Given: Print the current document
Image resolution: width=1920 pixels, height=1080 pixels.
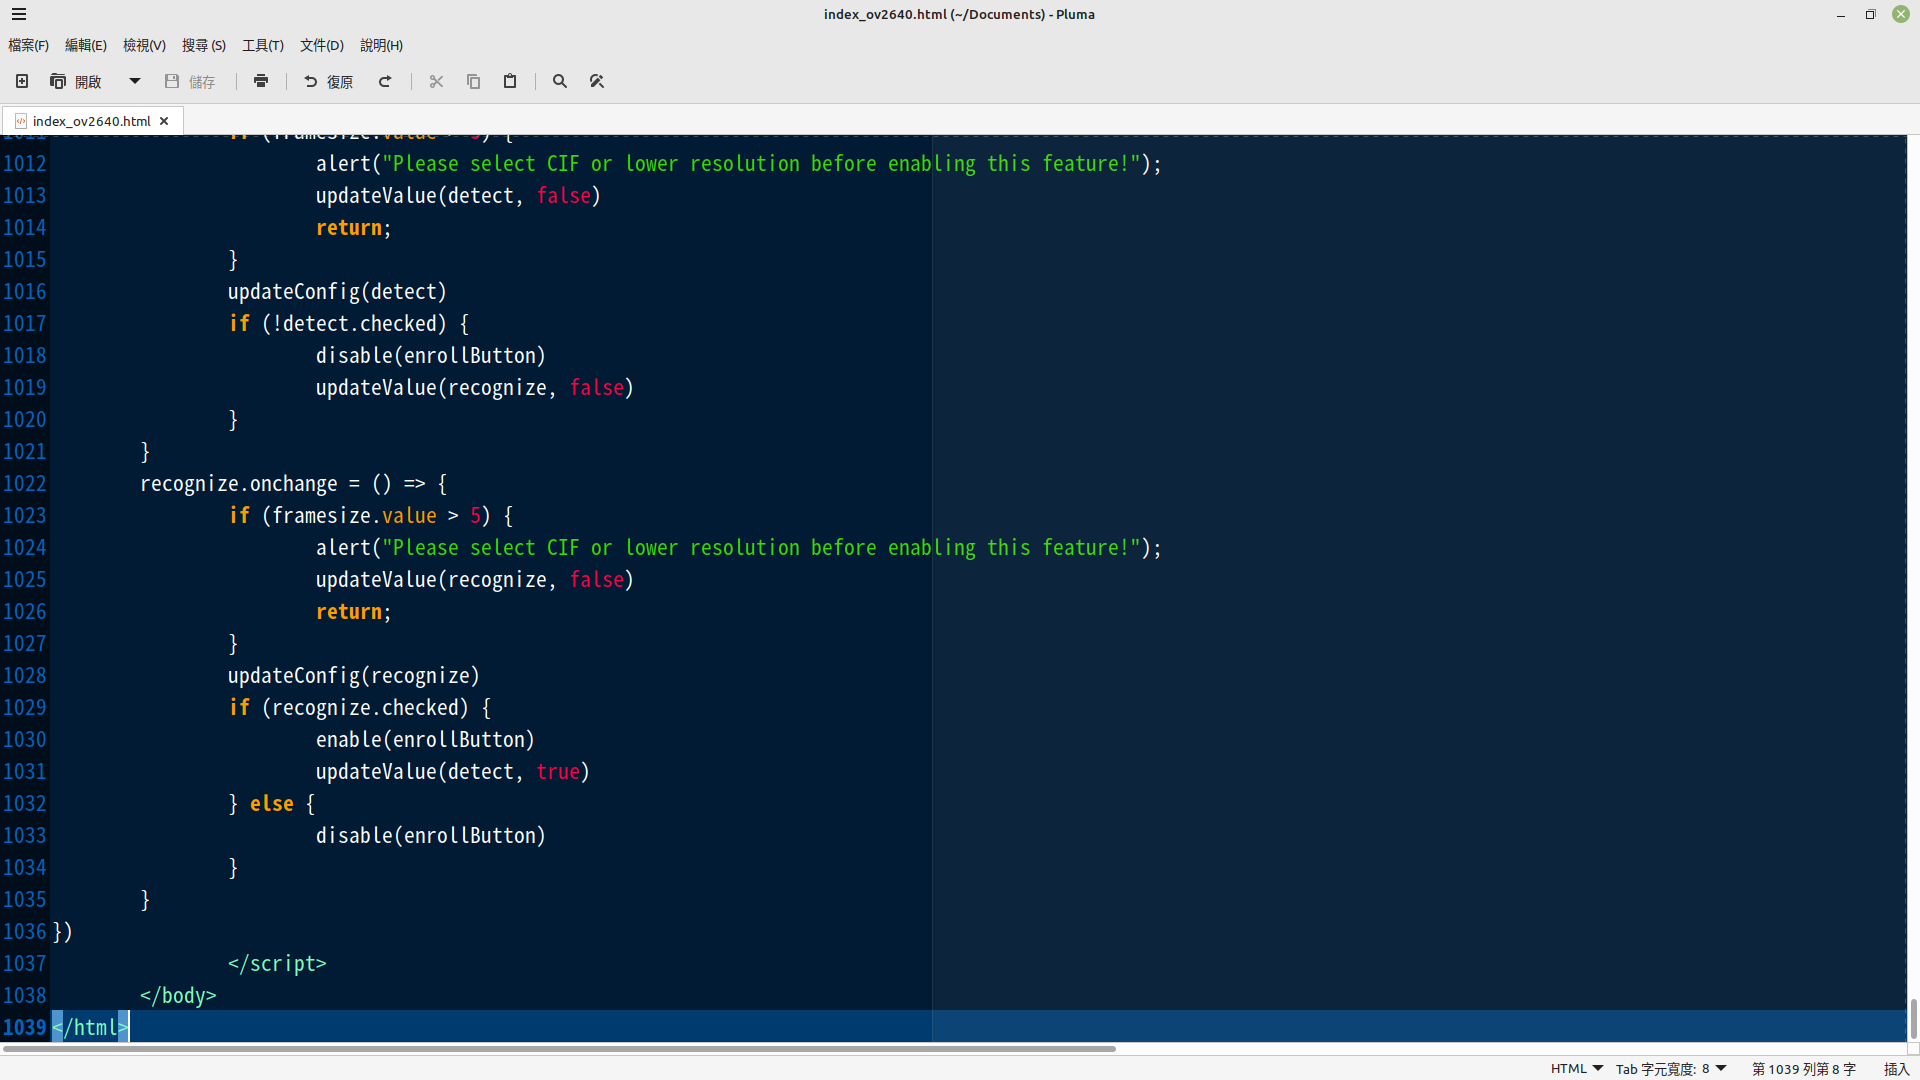Looking at the screenshot, I should [x=261, y=81].
